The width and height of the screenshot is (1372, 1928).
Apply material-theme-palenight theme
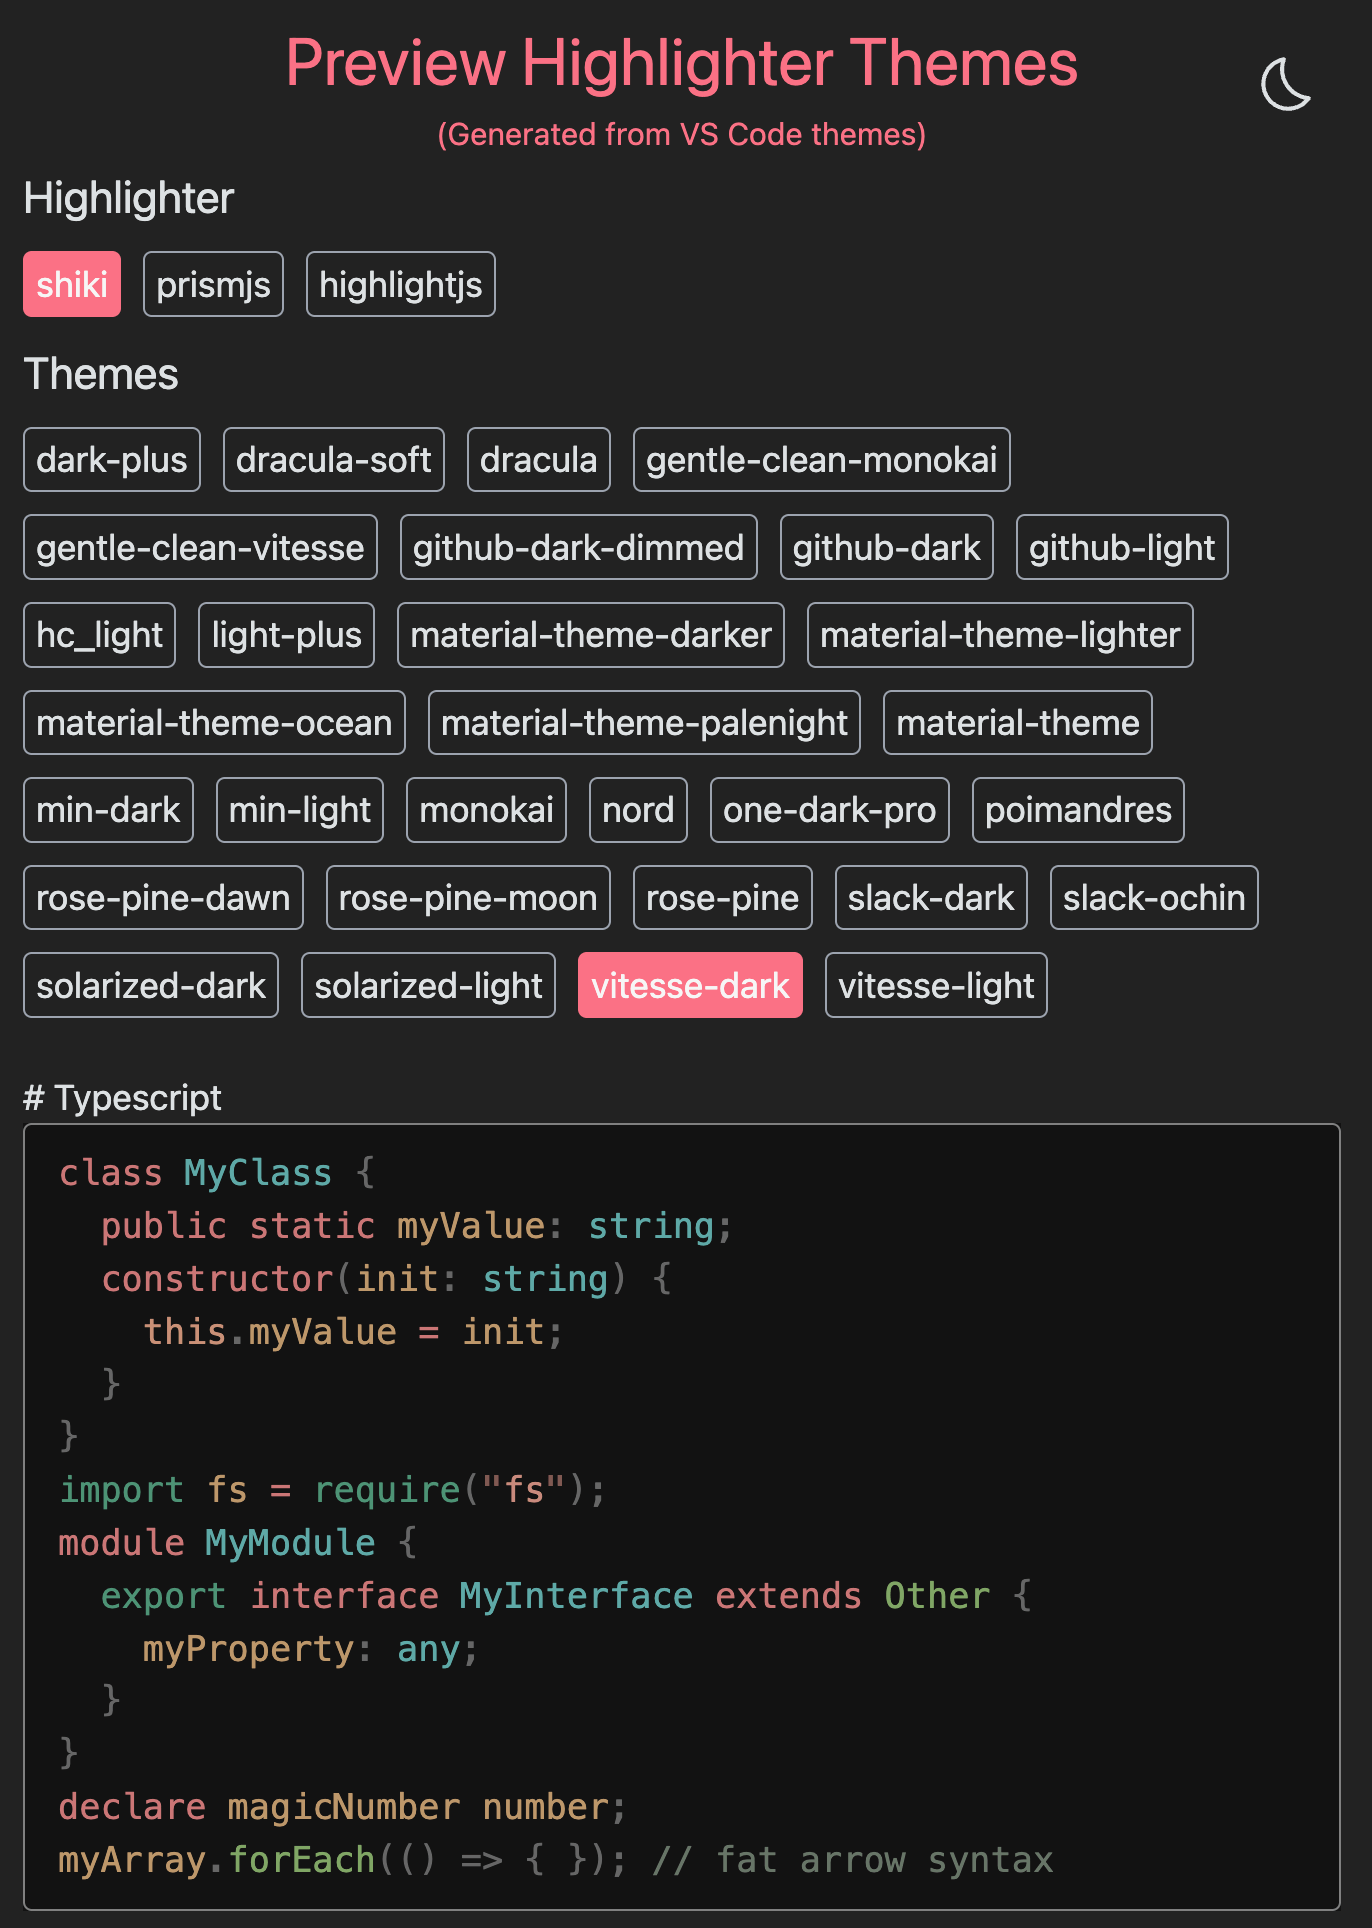click(644, 723)
